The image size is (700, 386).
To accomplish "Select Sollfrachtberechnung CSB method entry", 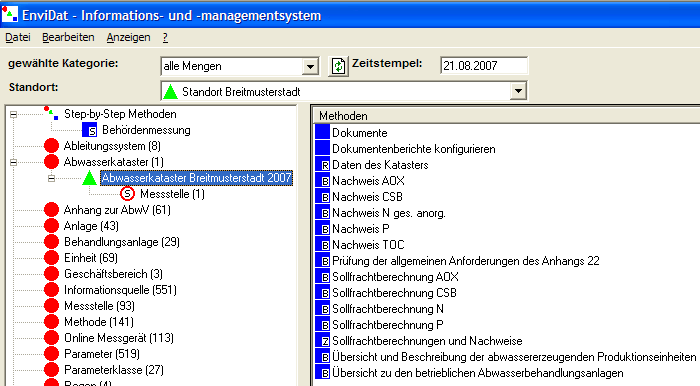I will [394, 293].
